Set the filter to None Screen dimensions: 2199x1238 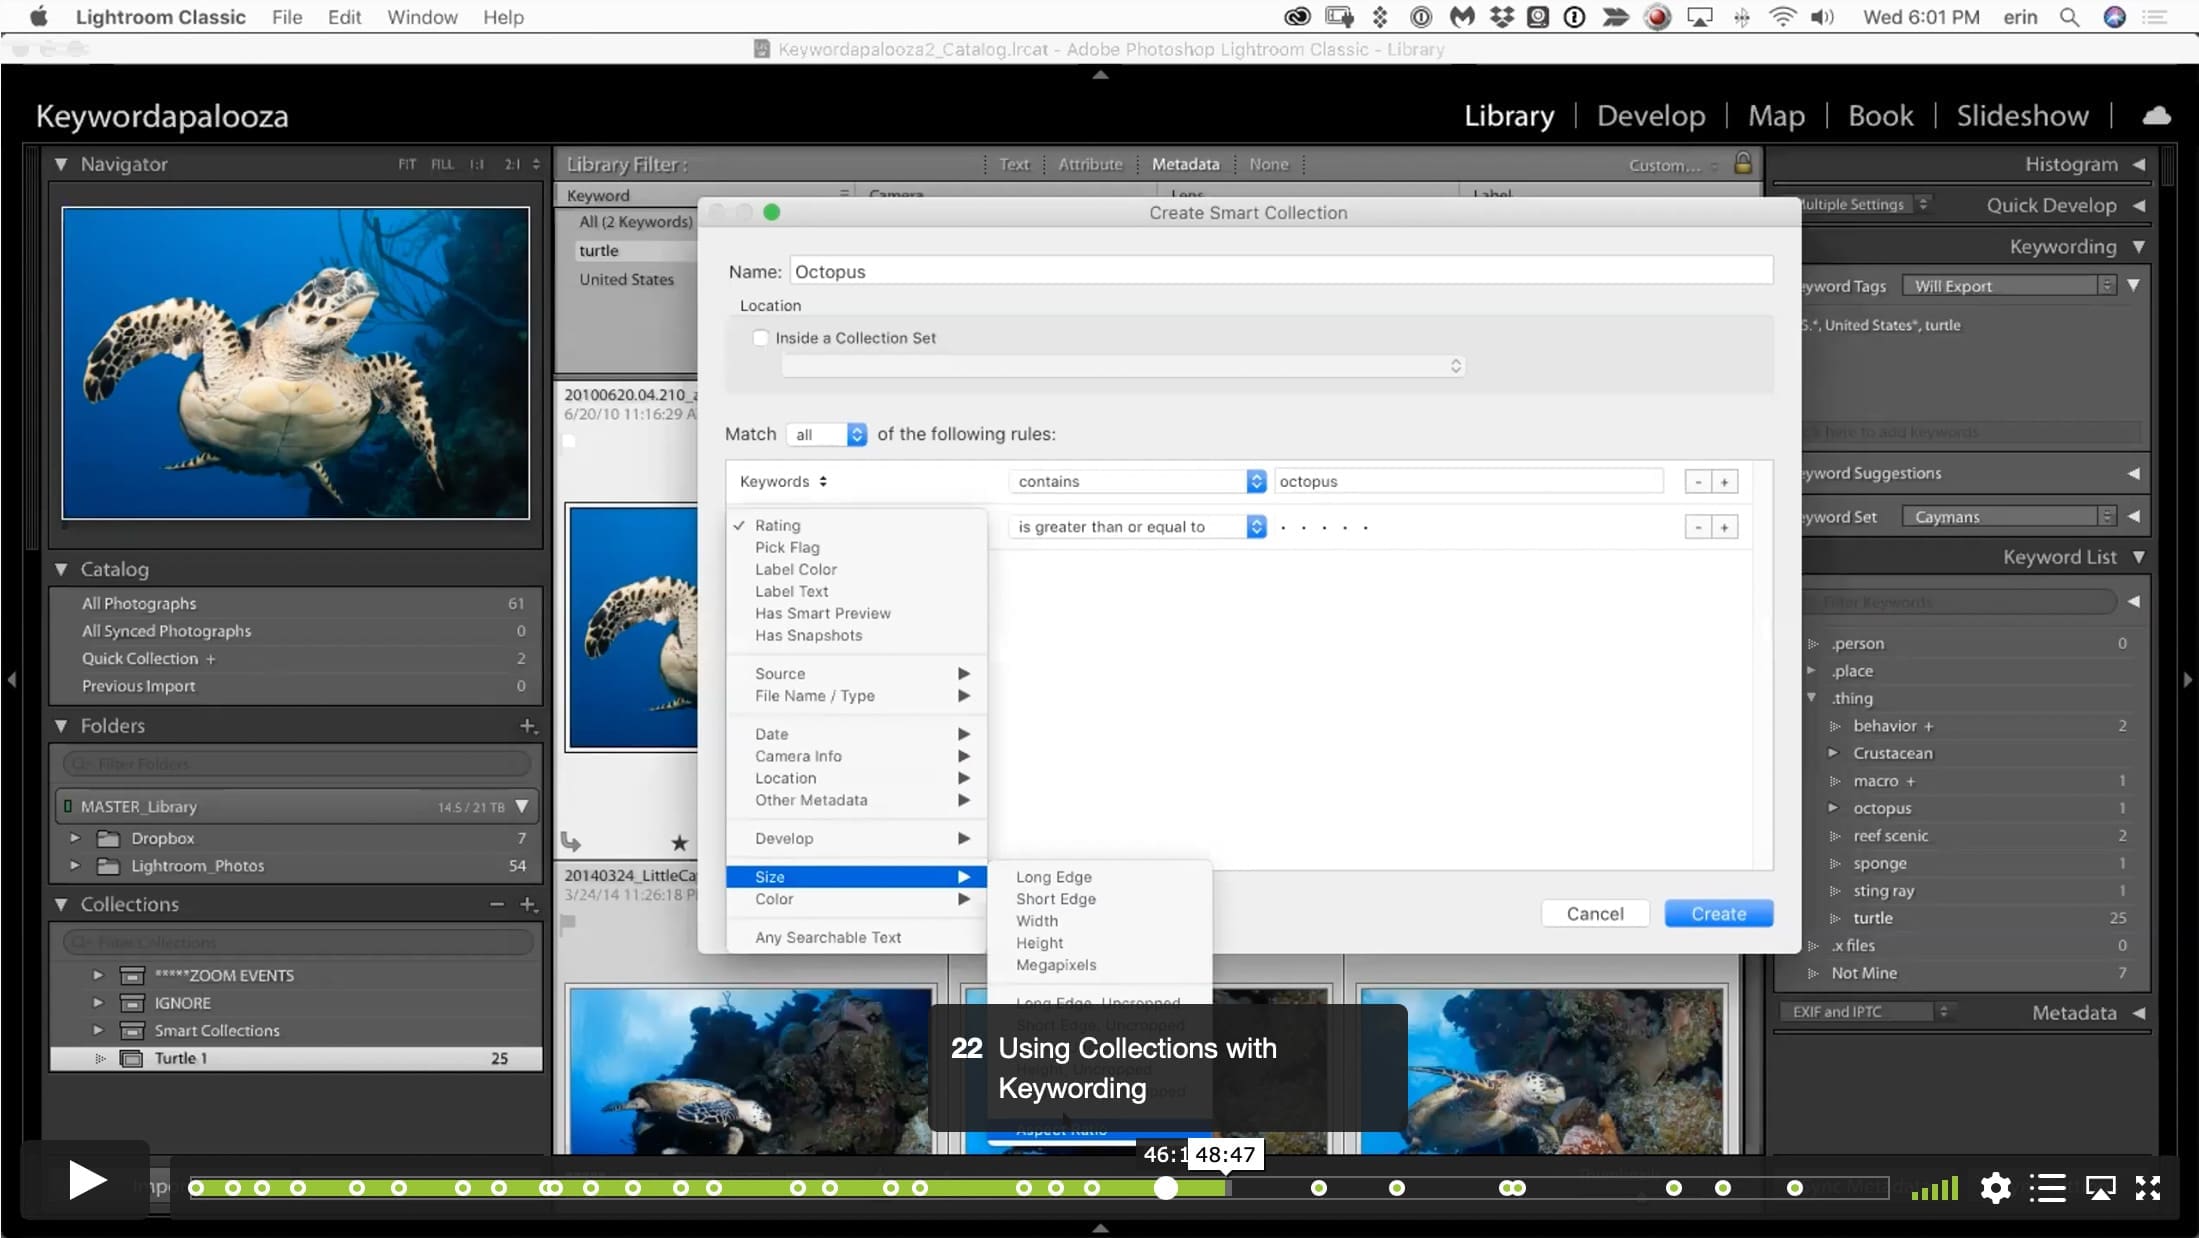1268,164
